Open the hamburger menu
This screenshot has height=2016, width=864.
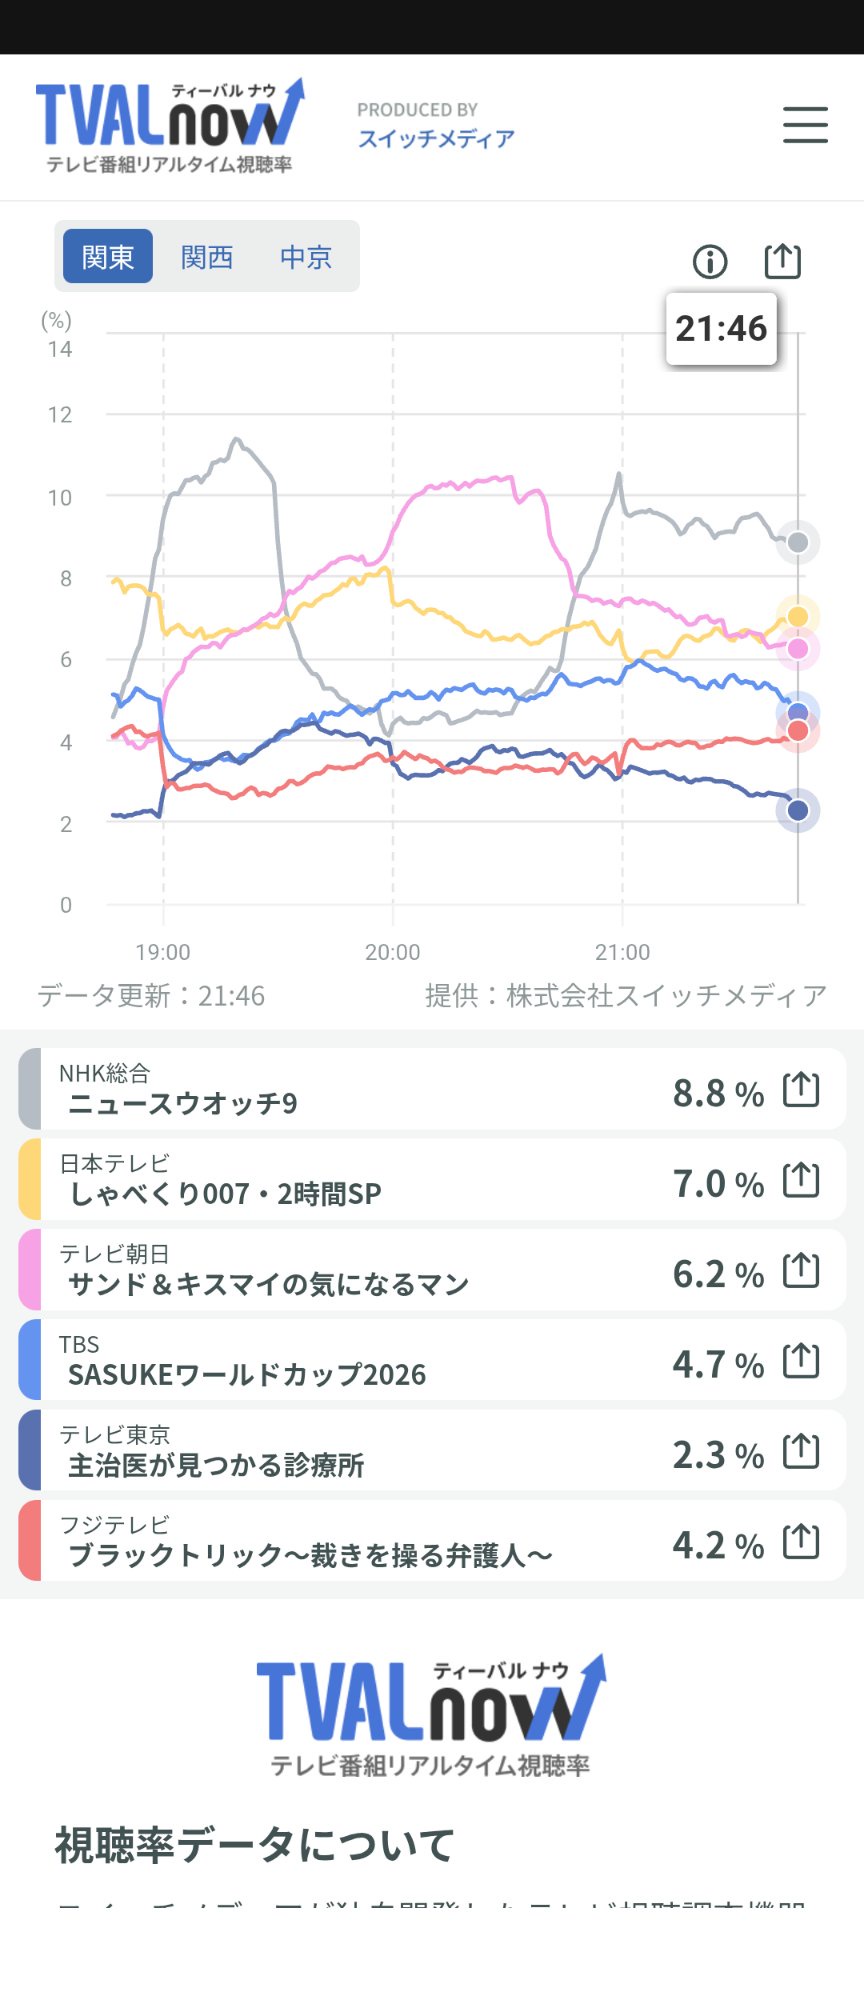coord(805,125)
